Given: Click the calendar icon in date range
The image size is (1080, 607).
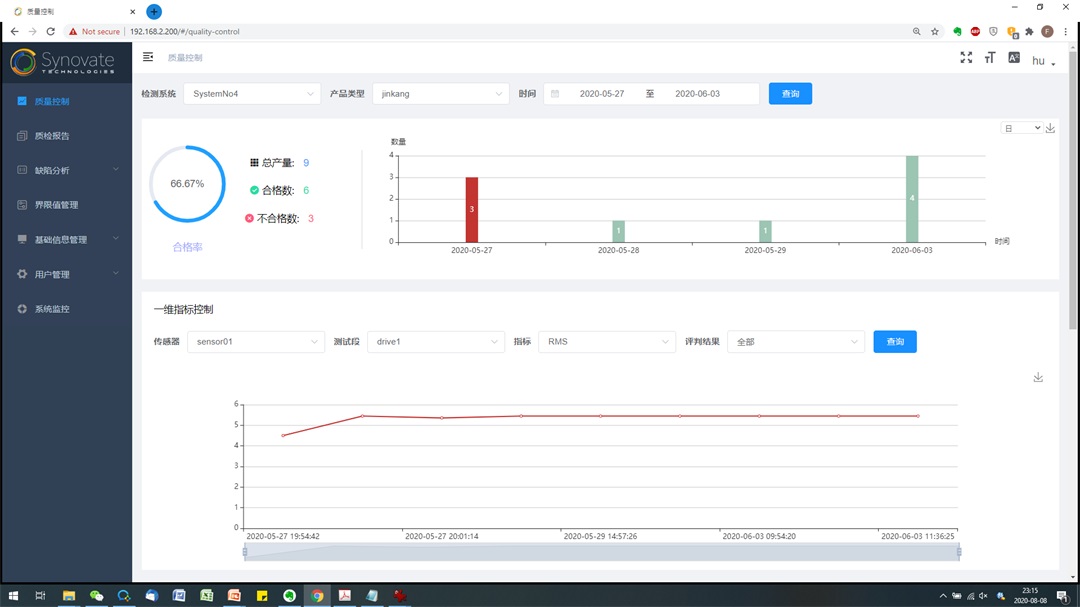Looking at the screenshot, I should tap(555, 94).
